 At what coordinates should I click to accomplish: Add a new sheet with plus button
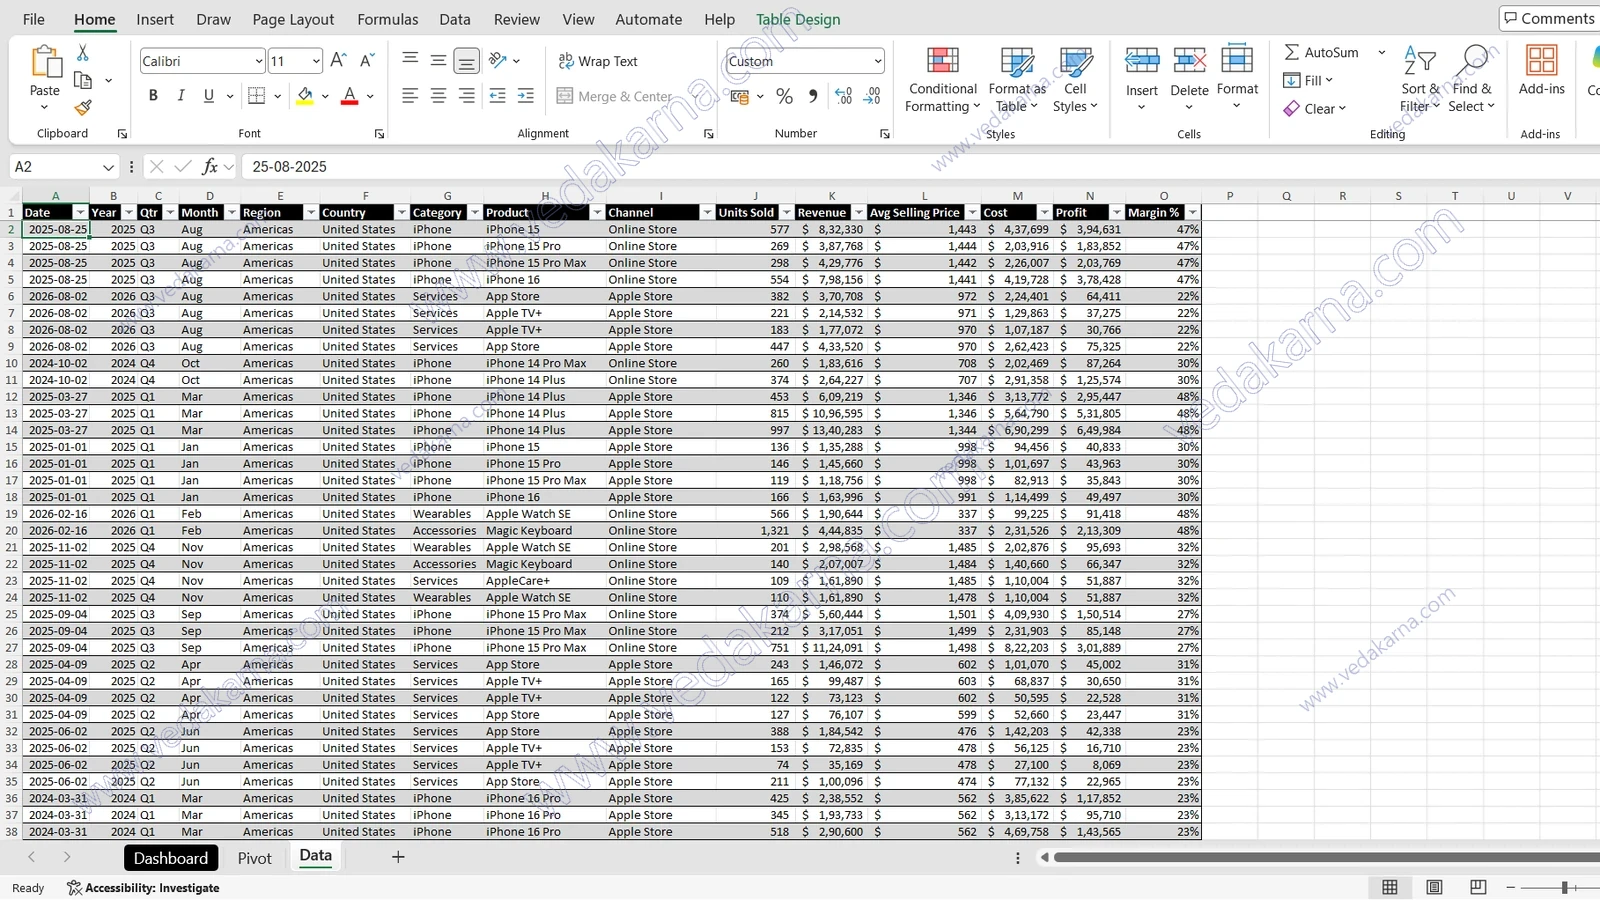tap(398, 857)
